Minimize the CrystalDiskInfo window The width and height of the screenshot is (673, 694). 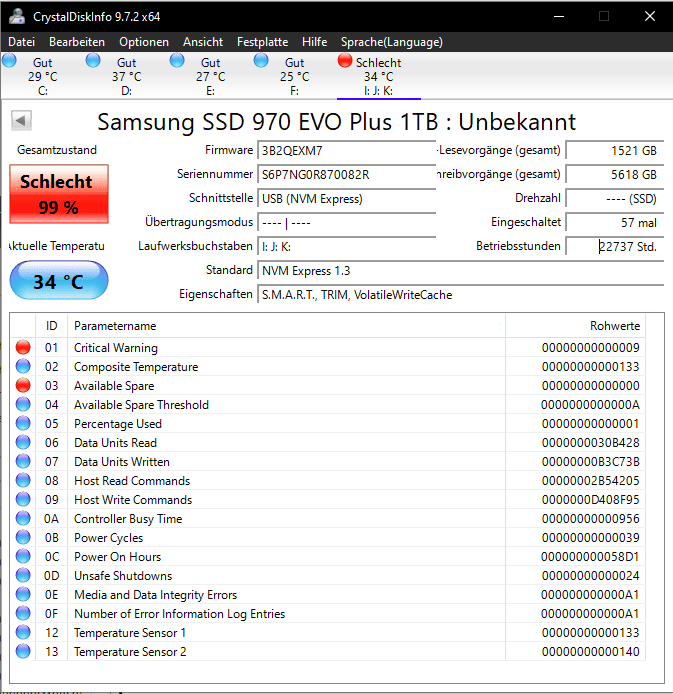pos(559,16)
